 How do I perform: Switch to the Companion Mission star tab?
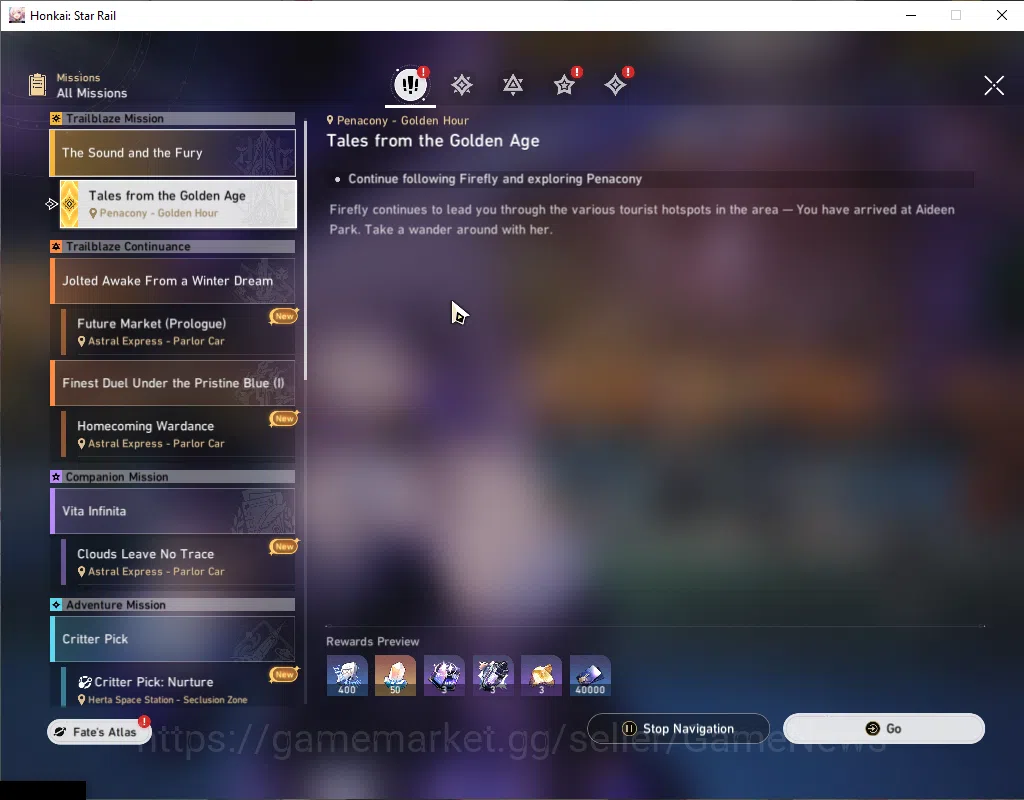click(x=564, y=85)
